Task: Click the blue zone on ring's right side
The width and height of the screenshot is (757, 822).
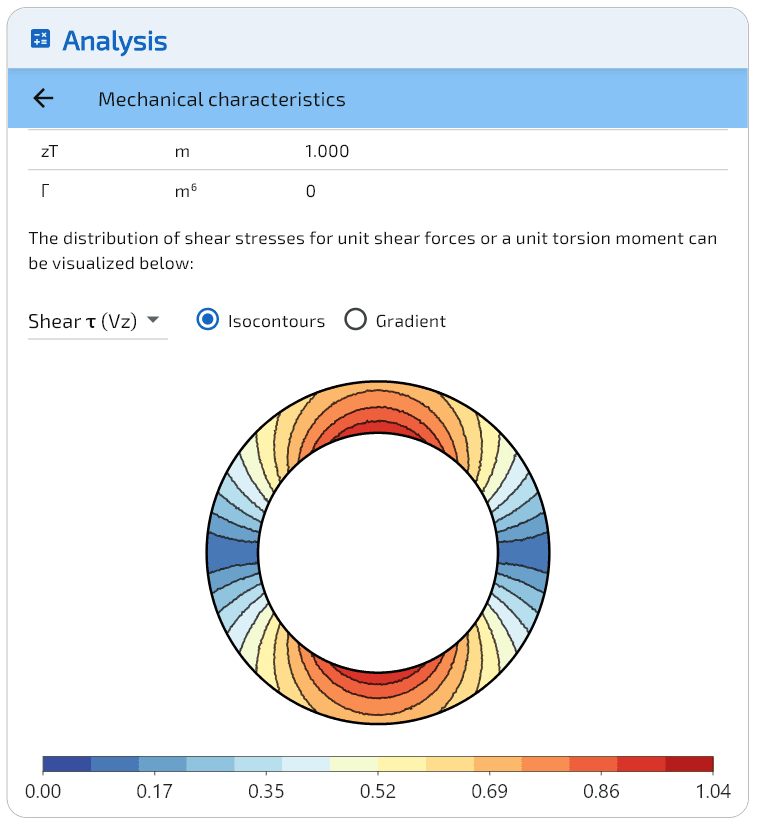Action: tap(523, 553)
